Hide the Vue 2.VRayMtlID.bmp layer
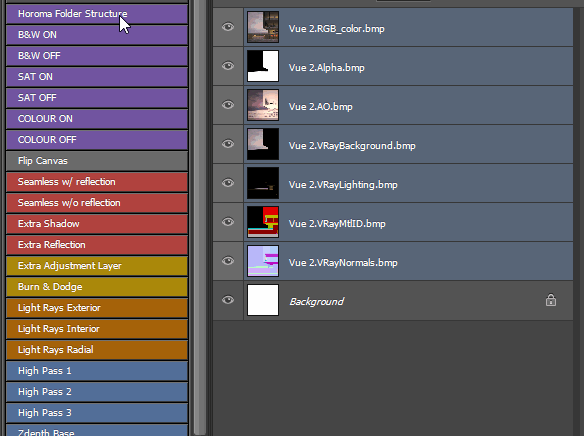 [x=228, y=222]
